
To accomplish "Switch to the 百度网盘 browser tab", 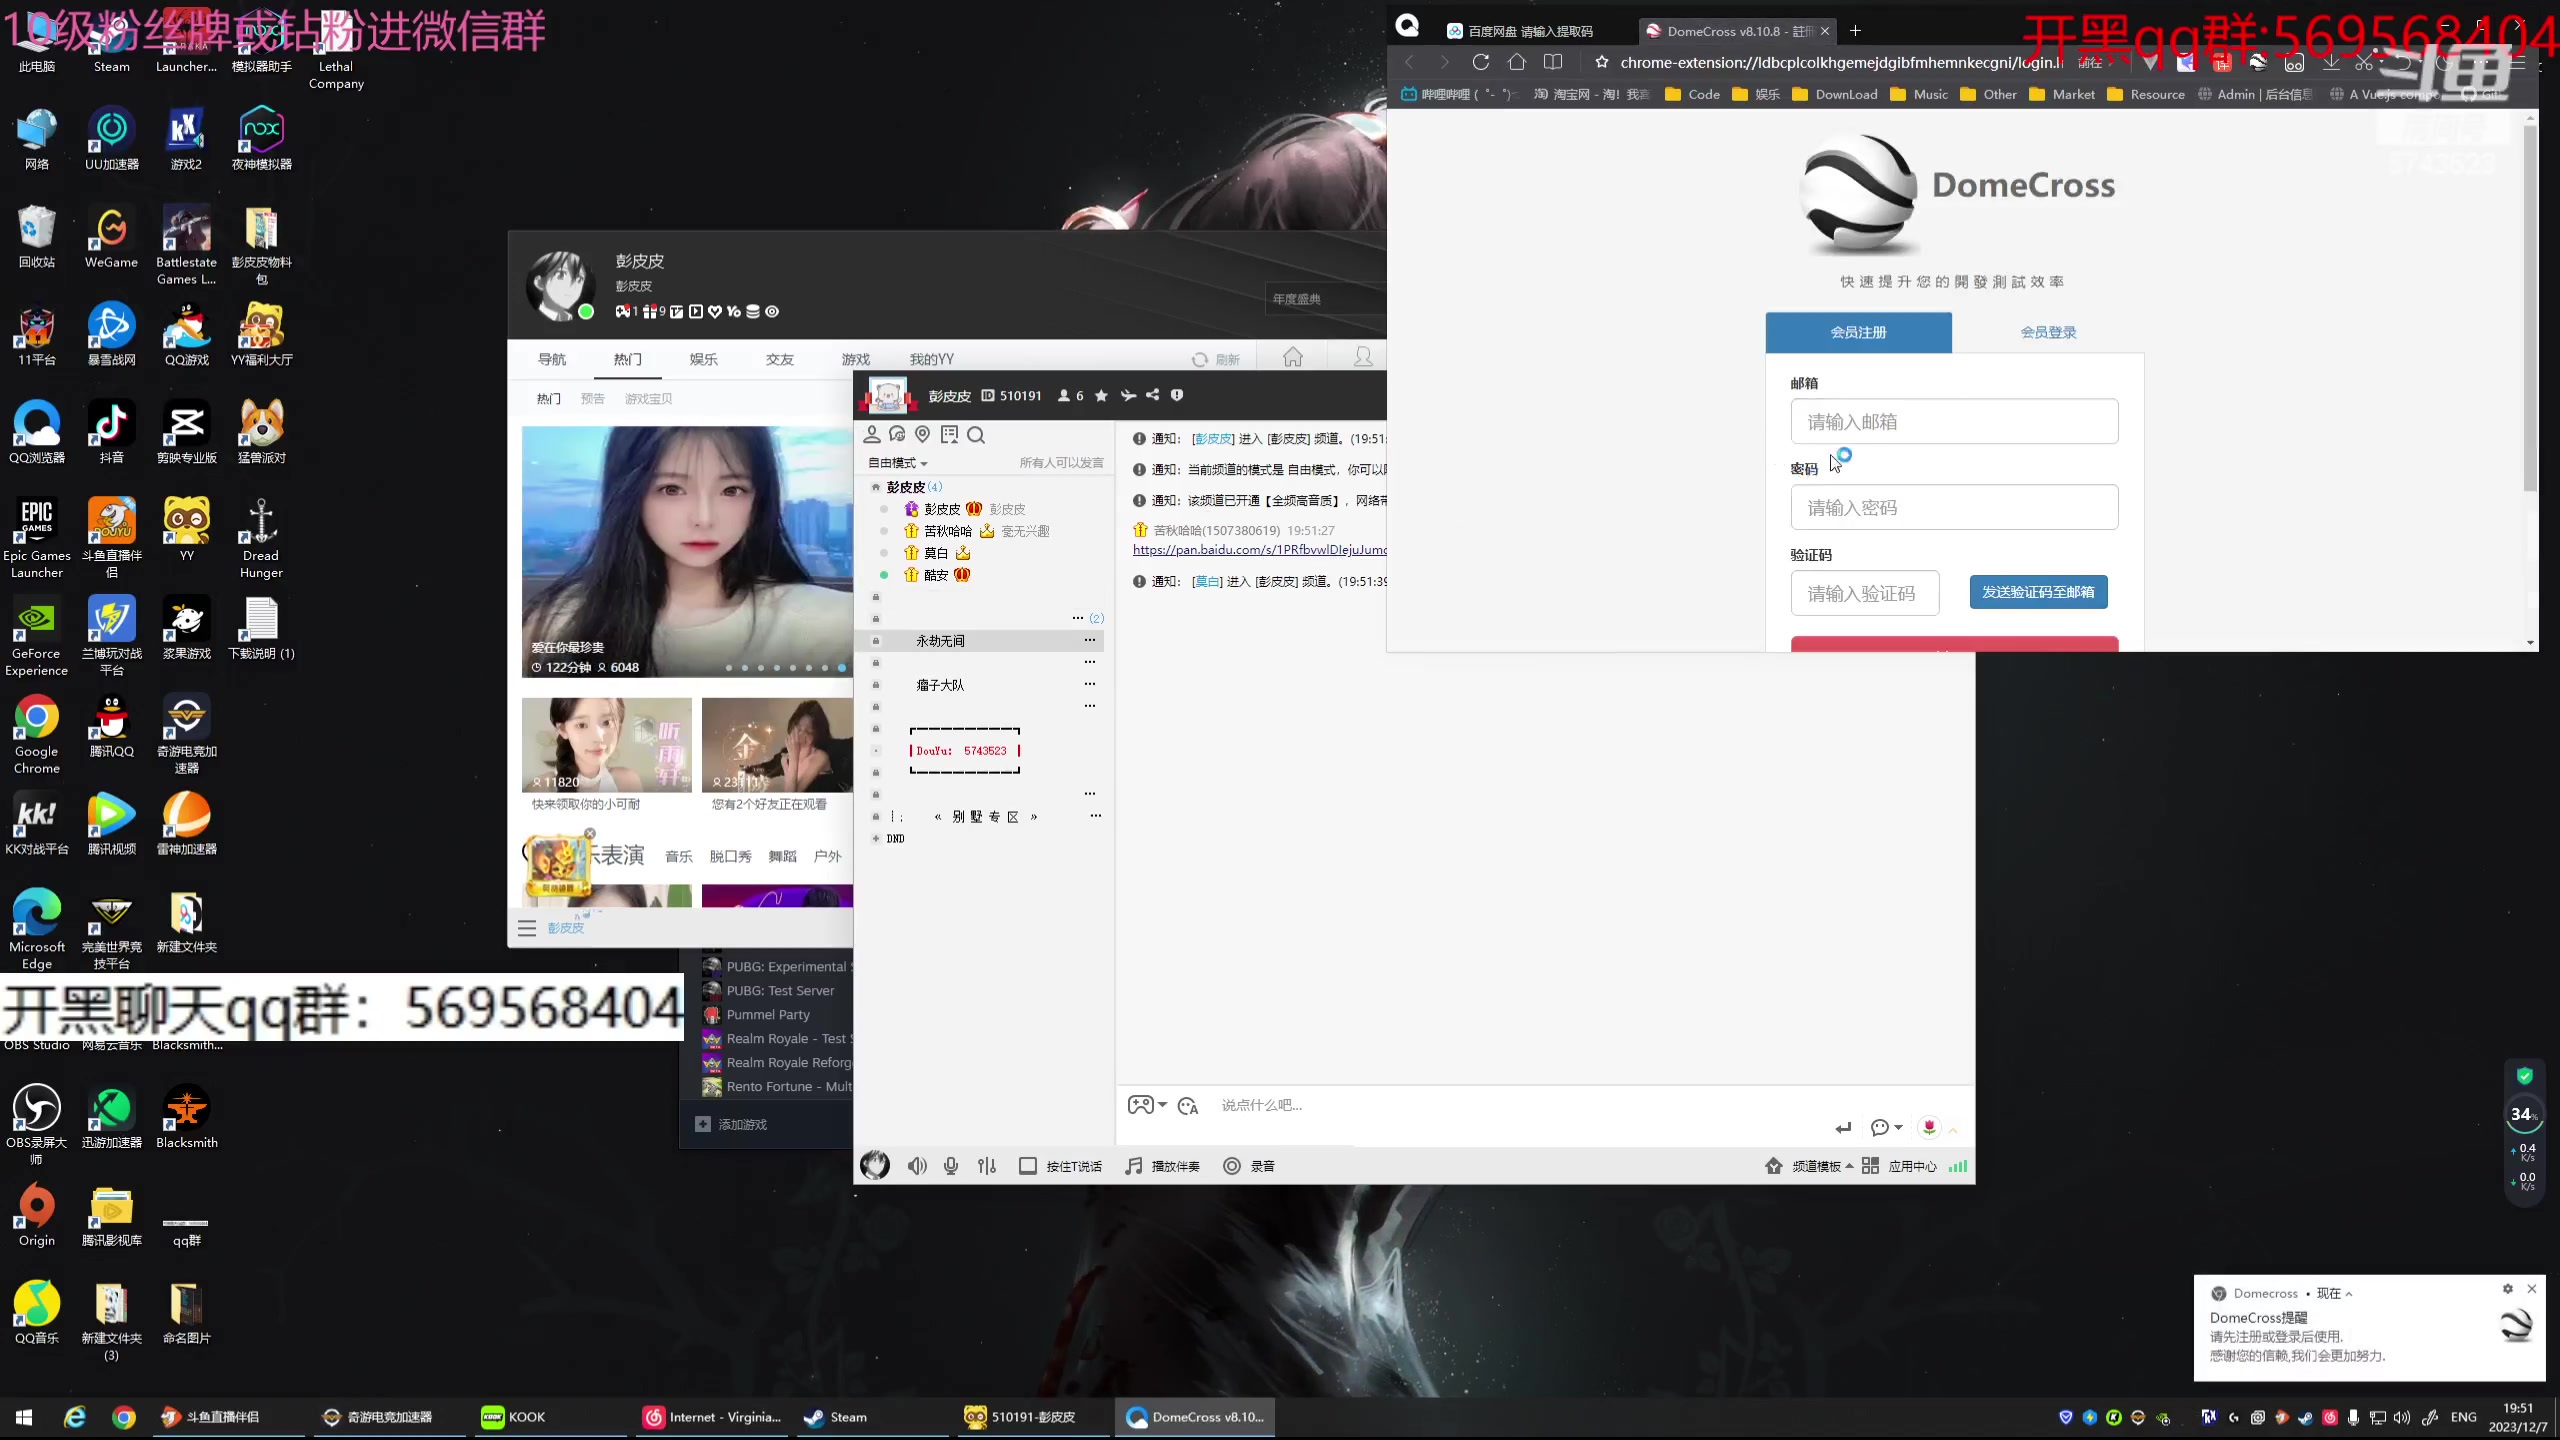I will [x=1530, y=31].
